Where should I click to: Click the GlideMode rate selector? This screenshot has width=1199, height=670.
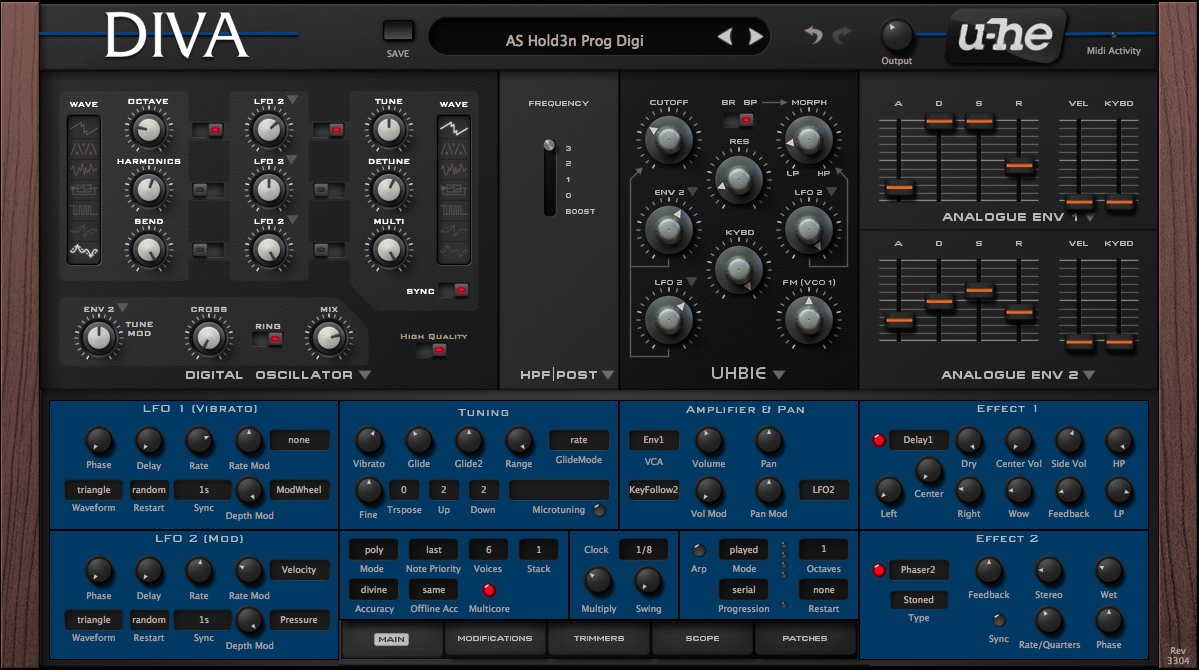(x=579, y=440)
